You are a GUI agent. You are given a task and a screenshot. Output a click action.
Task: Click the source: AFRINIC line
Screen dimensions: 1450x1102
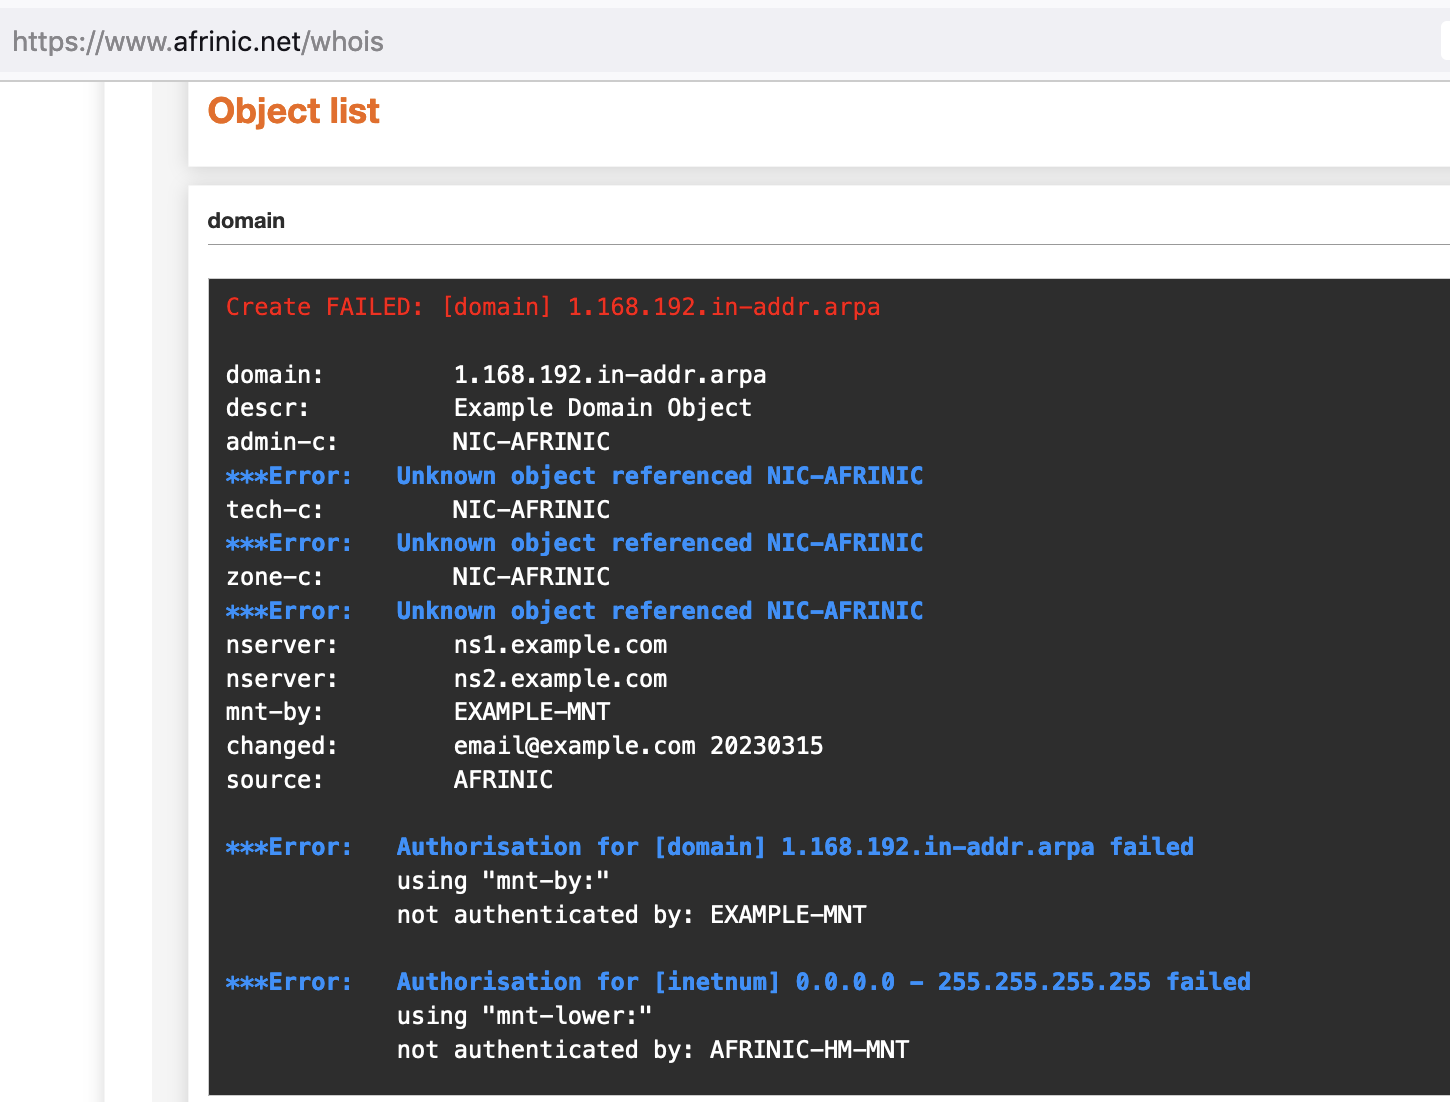[390, 780]
